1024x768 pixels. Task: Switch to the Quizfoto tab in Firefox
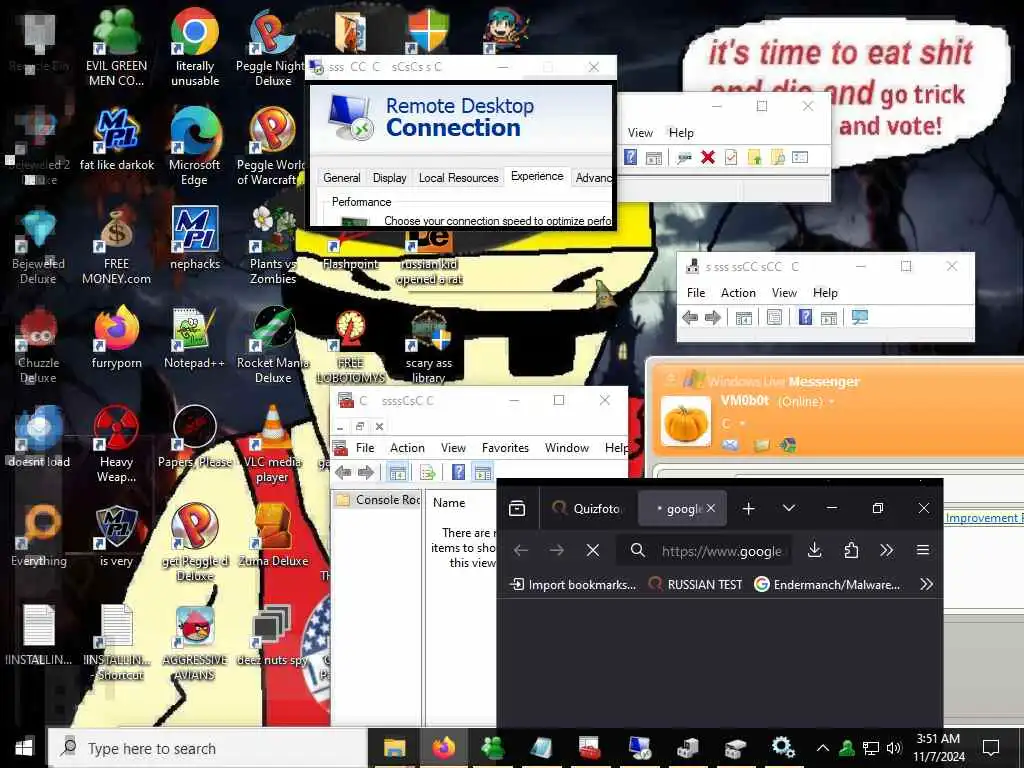click(x=586, y=509)
